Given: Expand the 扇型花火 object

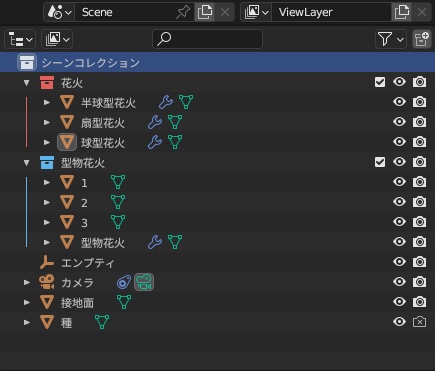Looking at the screenshot, I should pyautogui.click(x=47, y=122).
